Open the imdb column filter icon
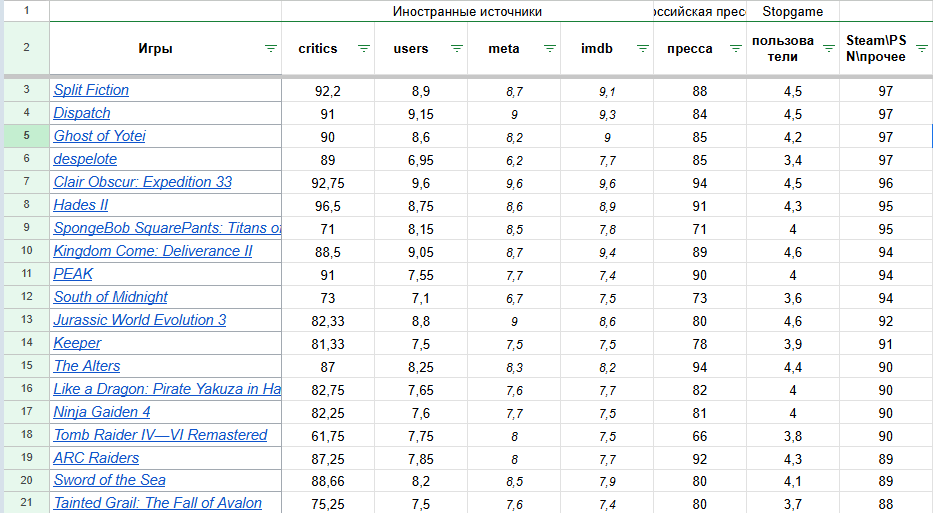The image size is (933, 513). tap(642, 48)
